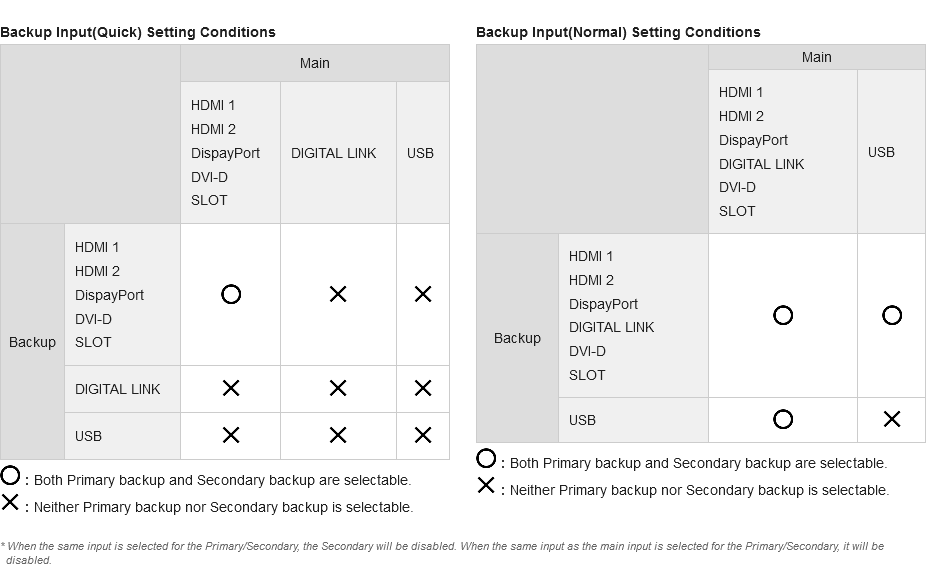Click the "Backup Input(Normal) Setting Conditions" title
The image size is (926, 571).
coord(618,32)
